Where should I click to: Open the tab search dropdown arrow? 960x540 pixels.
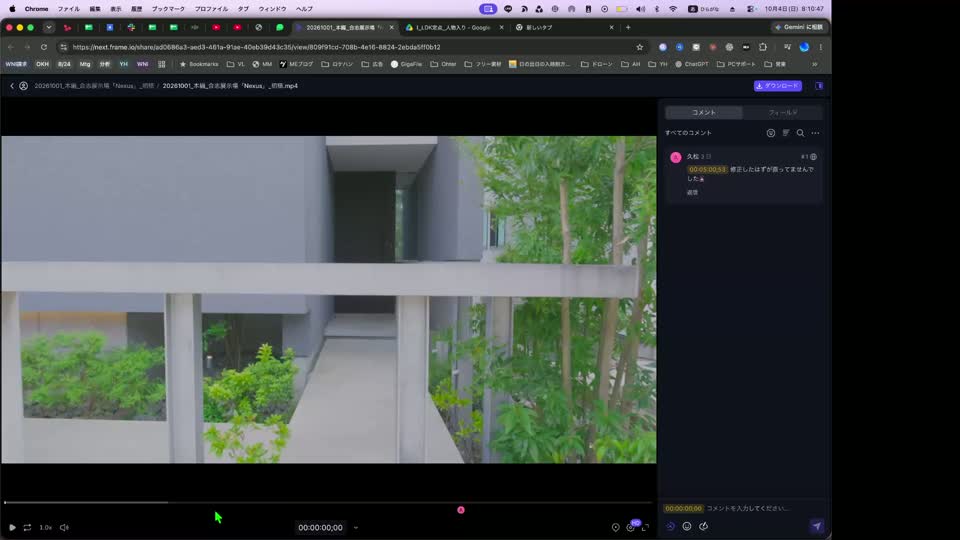48,28
